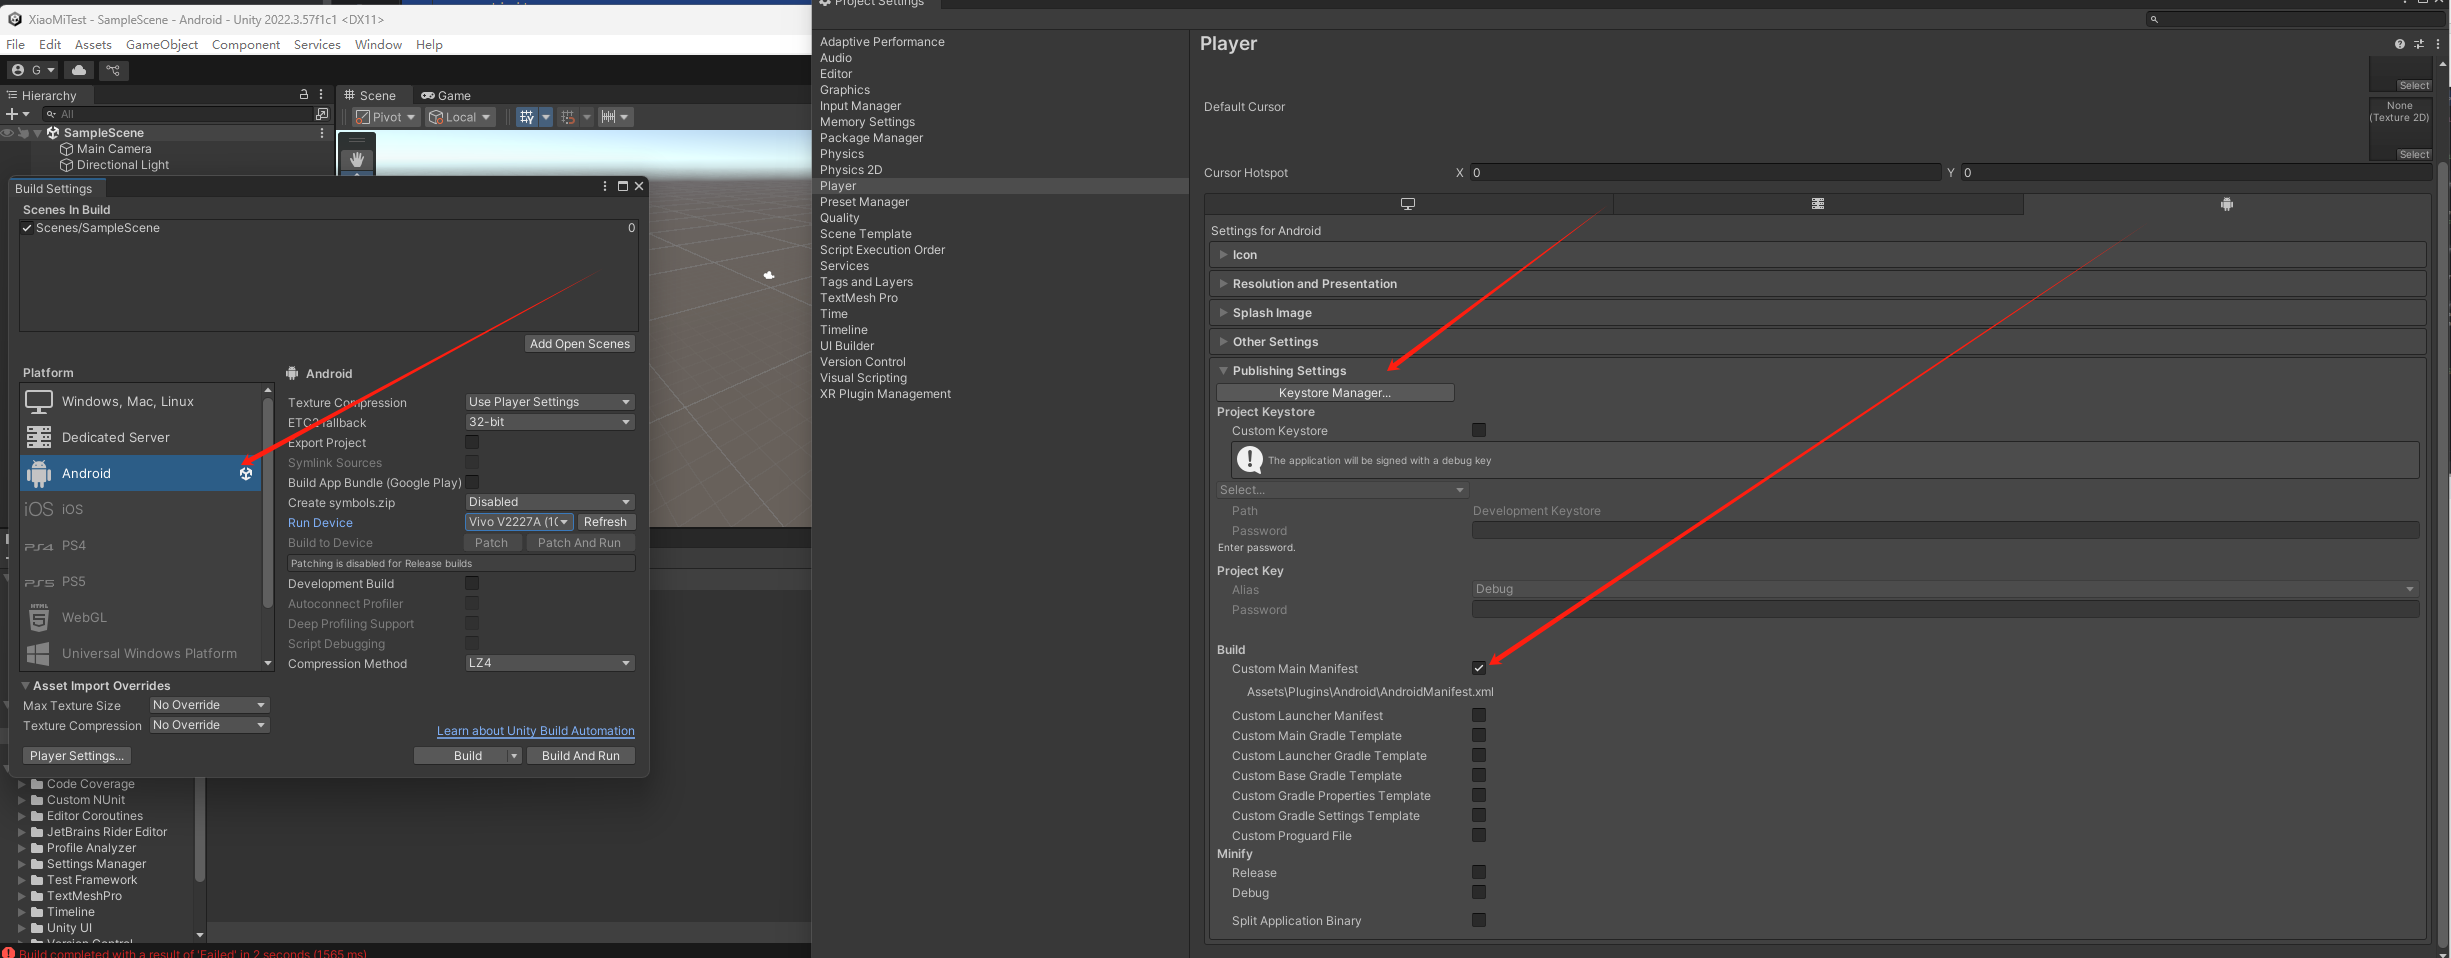The image size is (2451, 958).
Task: Click the scene search icon beside Hierarchy search
Action: (321, 114)
